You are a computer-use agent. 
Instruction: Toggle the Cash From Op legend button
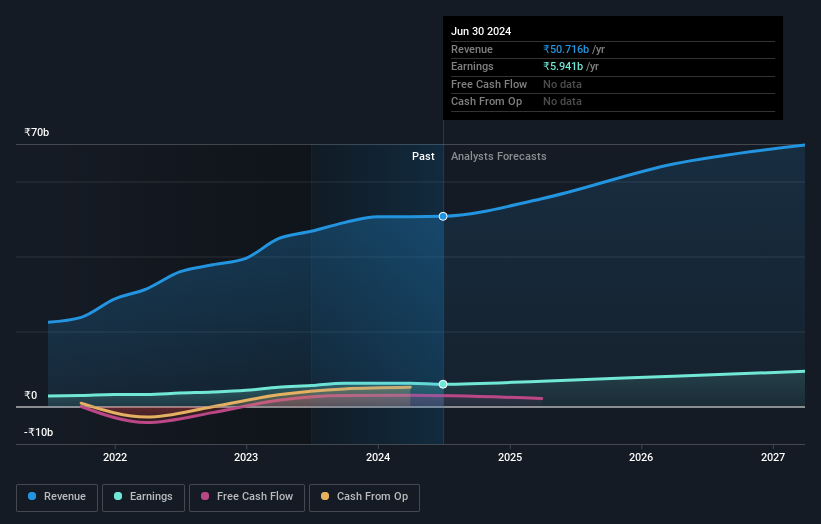coord(364,497)
